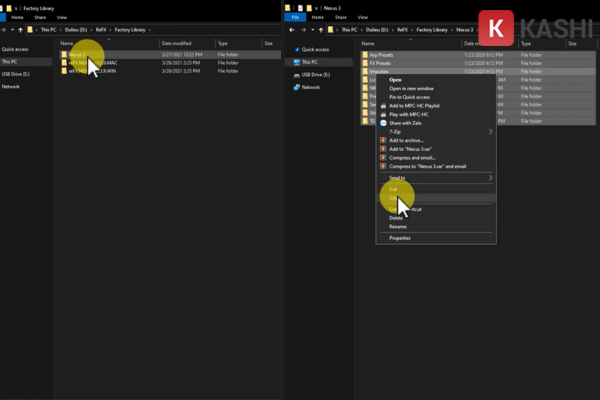The height and width of the screenshot is (400, 600).
Task: Choose Properties from the context menu
Action: (400, 238)
